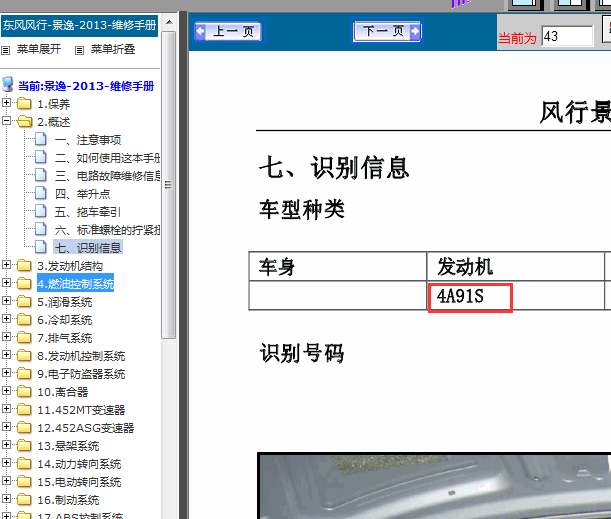
Task: Click the open folder icon of 2.概述
Action: pyautogui.click(x=25, y=122)
